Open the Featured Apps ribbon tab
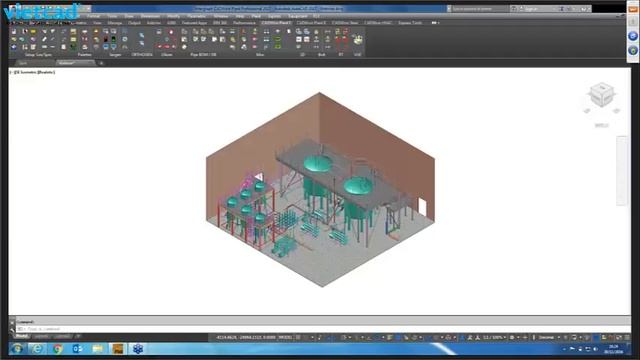This screenshot has height=360, width=640. tap(194, 22)
